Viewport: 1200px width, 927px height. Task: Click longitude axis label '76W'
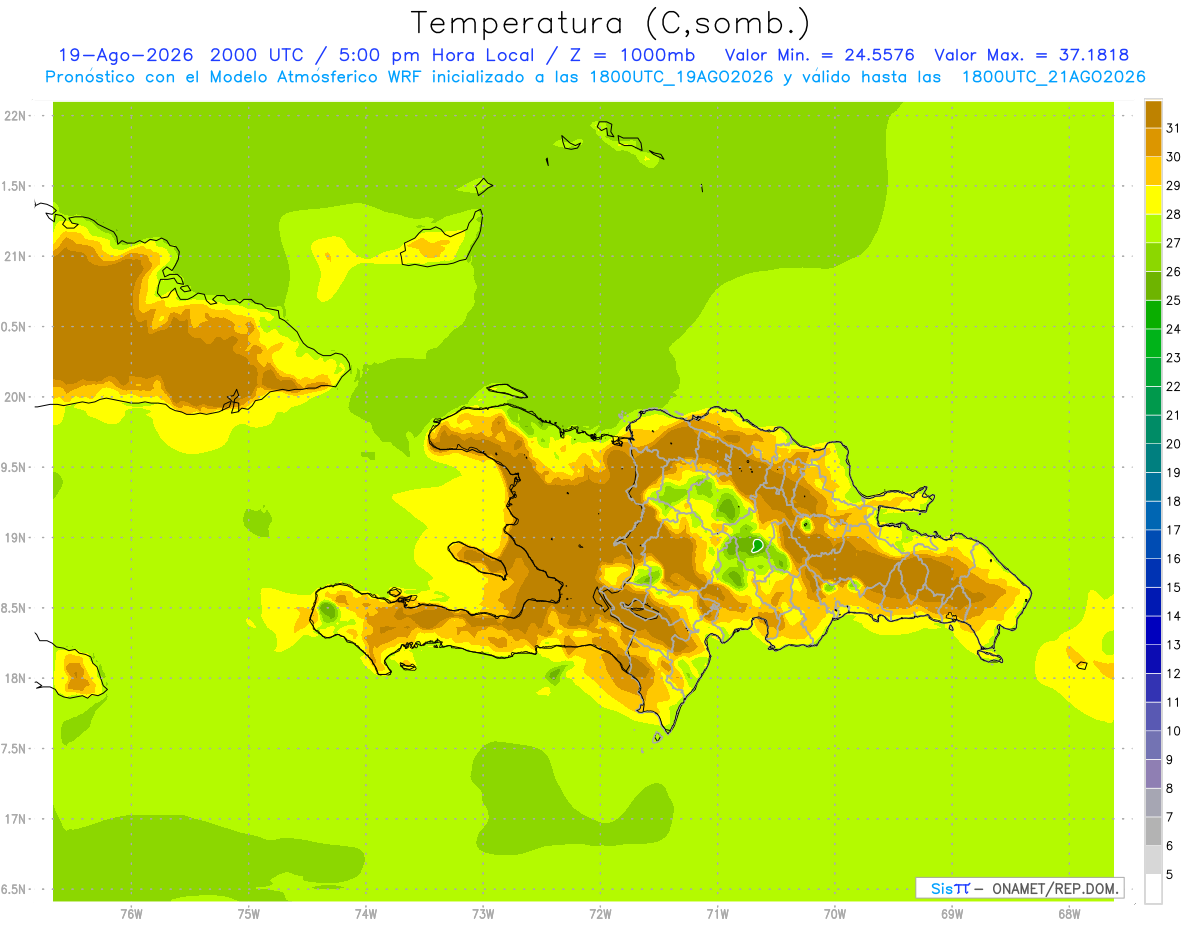pos(131,914)
